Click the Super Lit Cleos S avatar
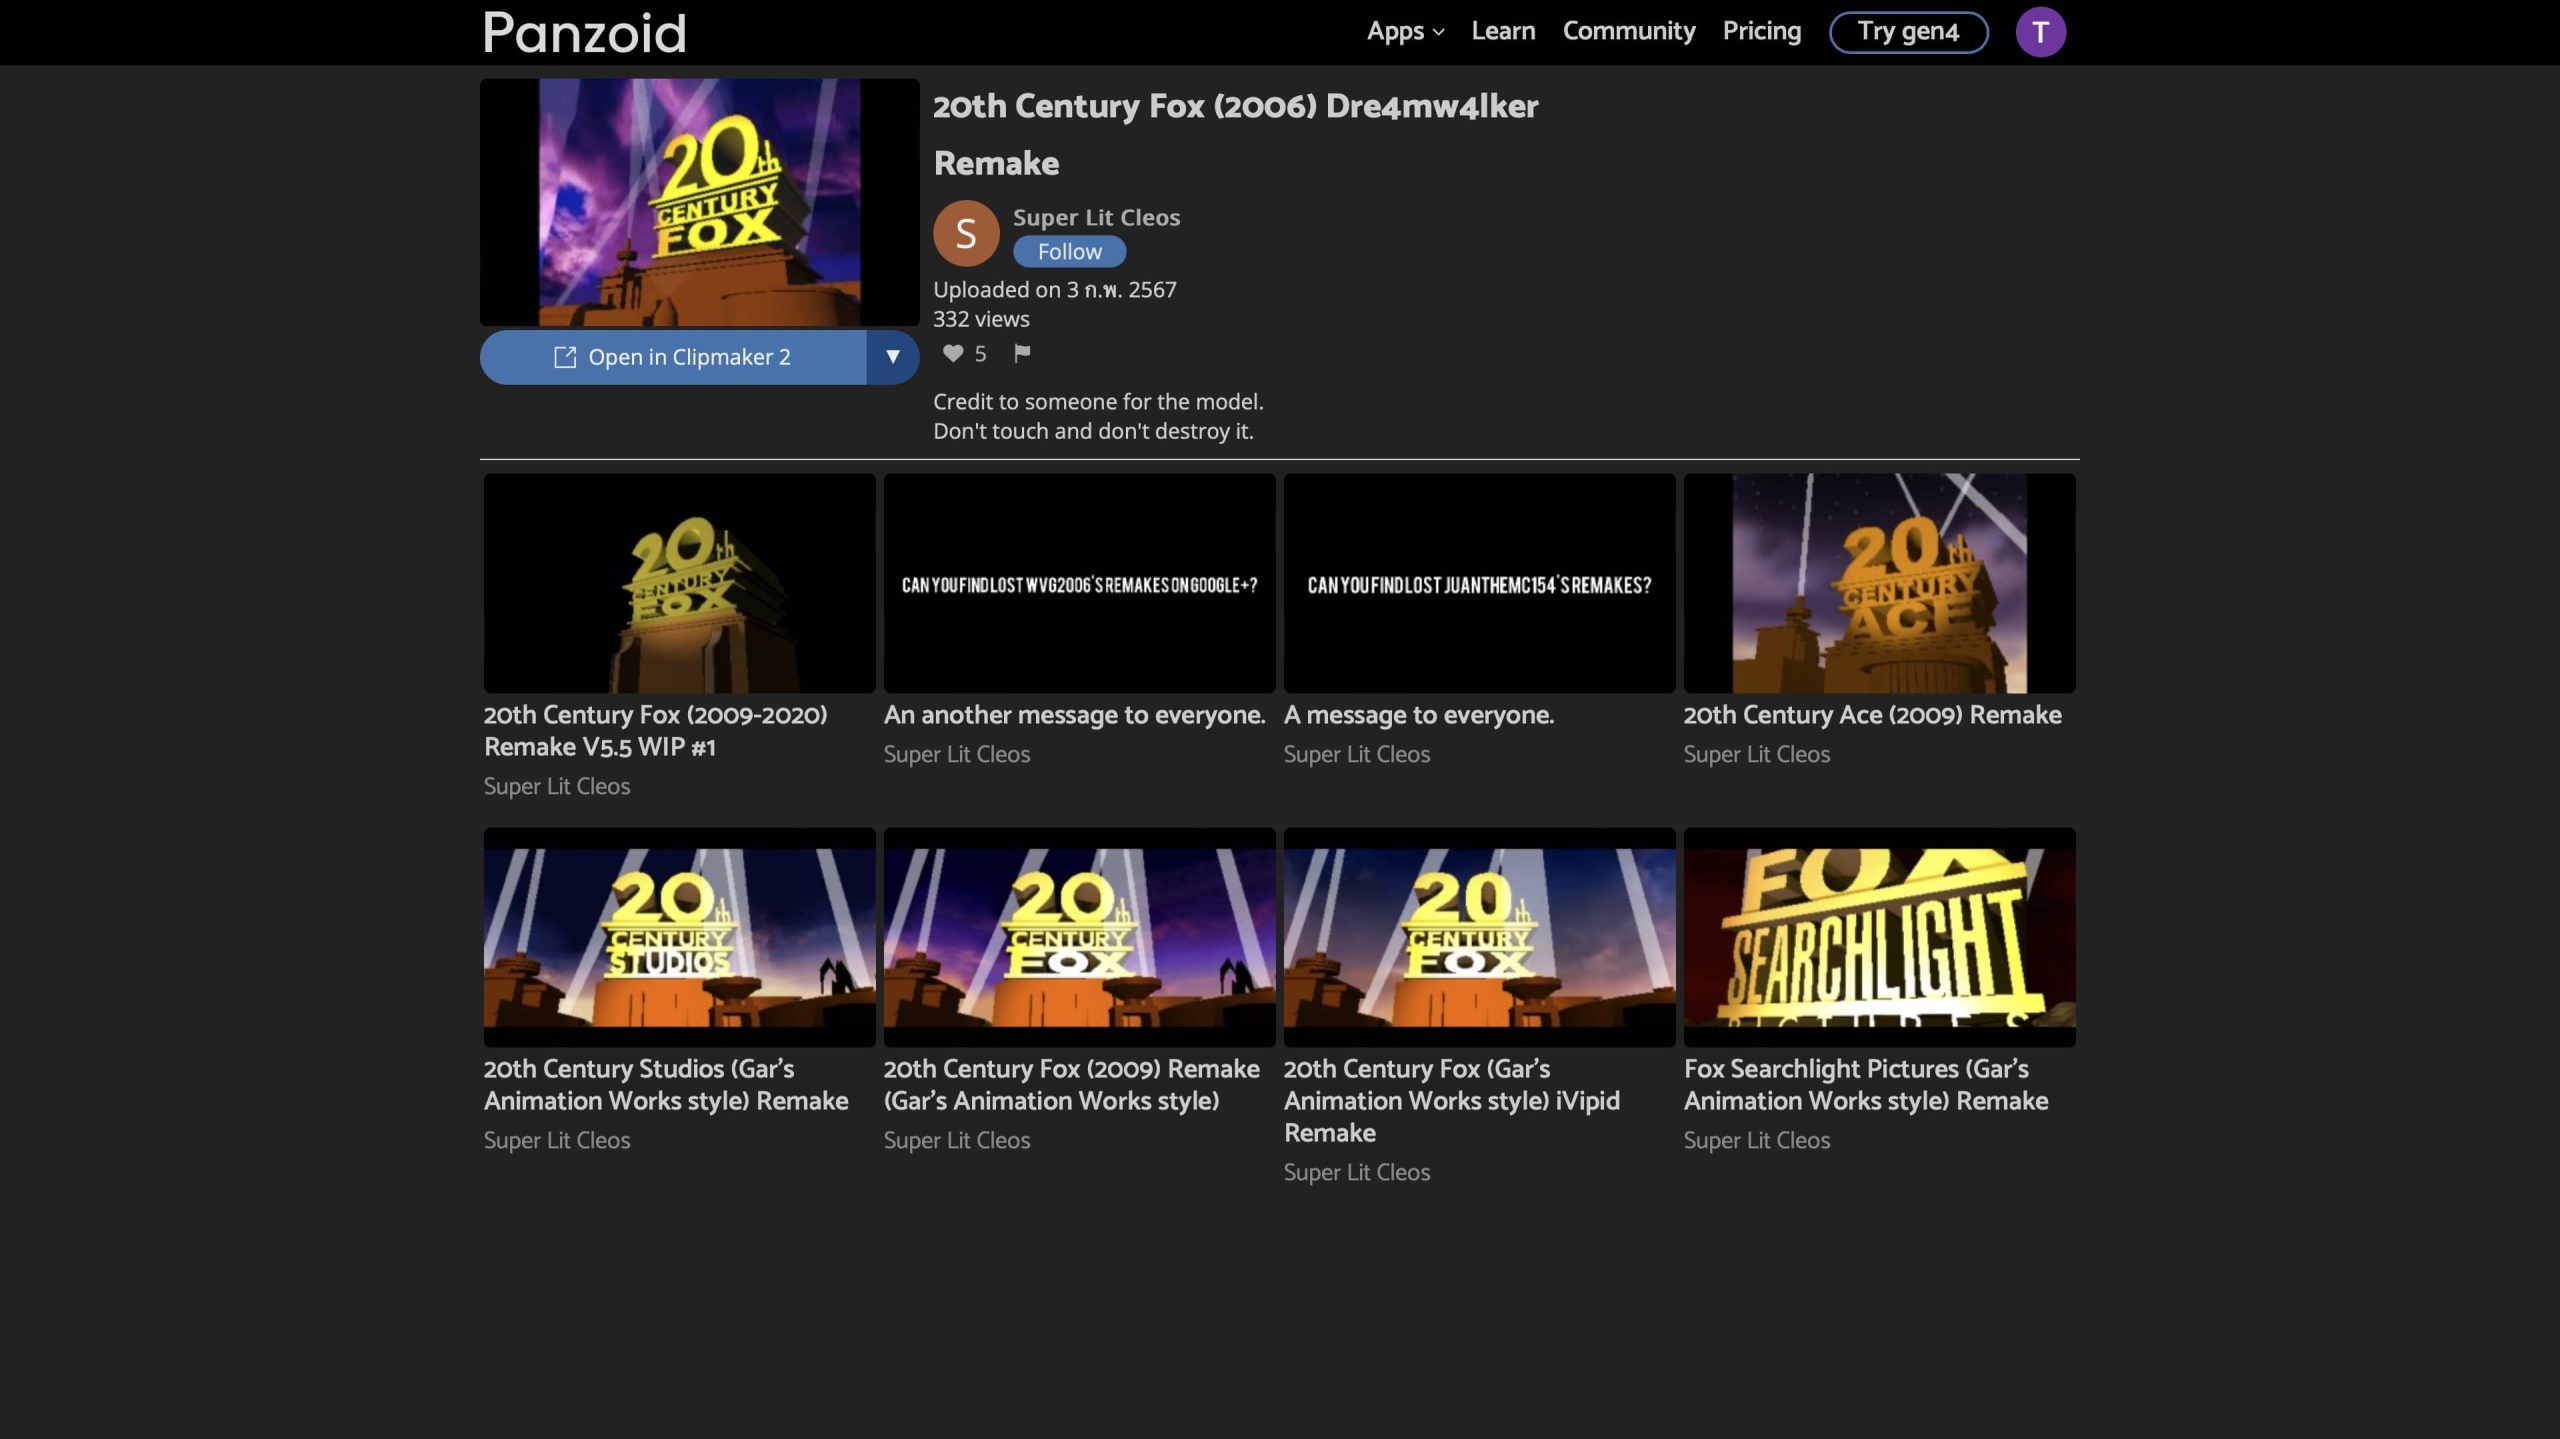This screenshot has width=2560, height=1439. point(966,233)
